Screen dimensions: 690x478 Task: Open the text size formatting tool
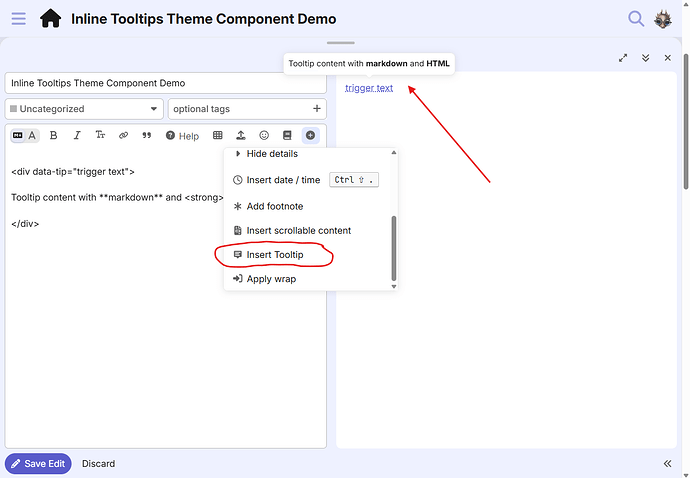point(100,136)
